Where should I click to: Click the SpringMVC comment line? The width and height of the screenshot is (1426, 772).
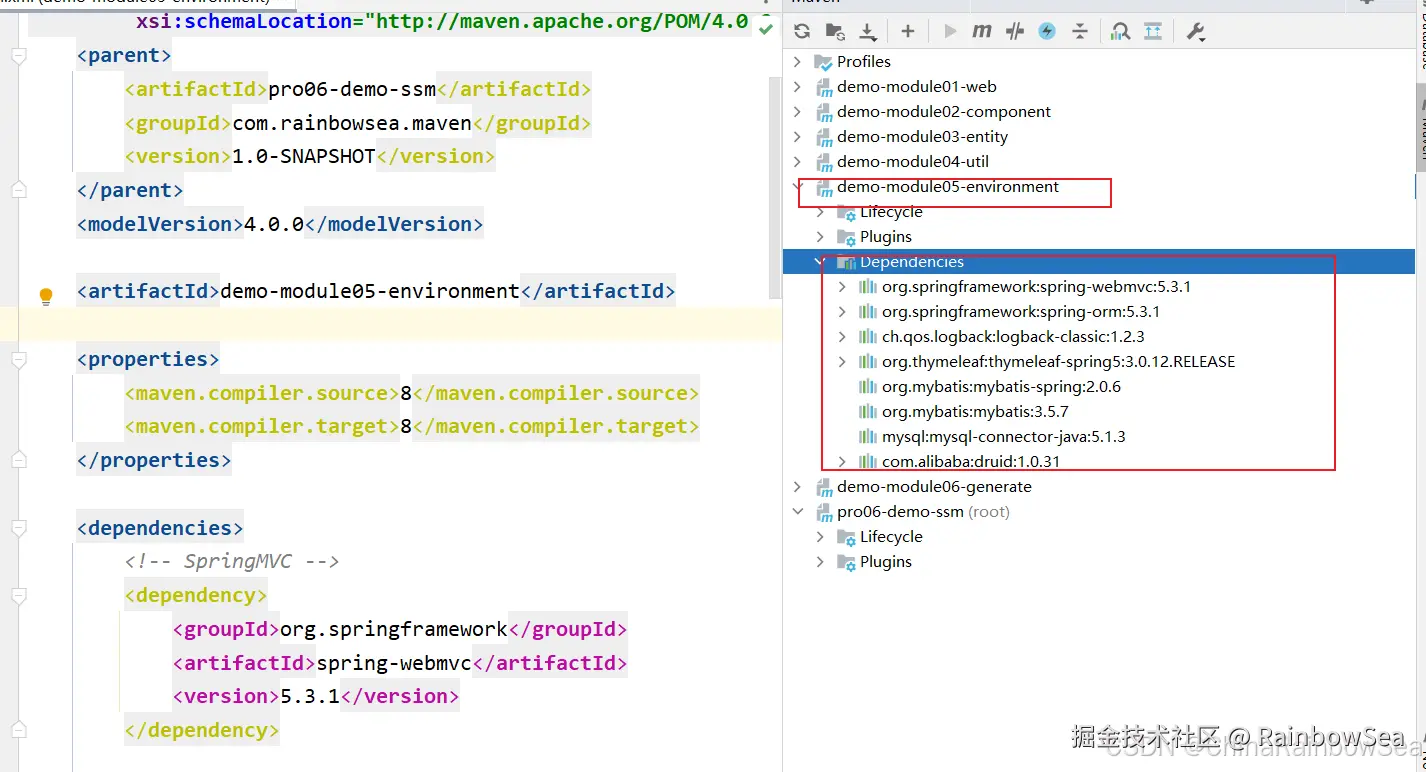pyautogui.click(x=232, y=562)
